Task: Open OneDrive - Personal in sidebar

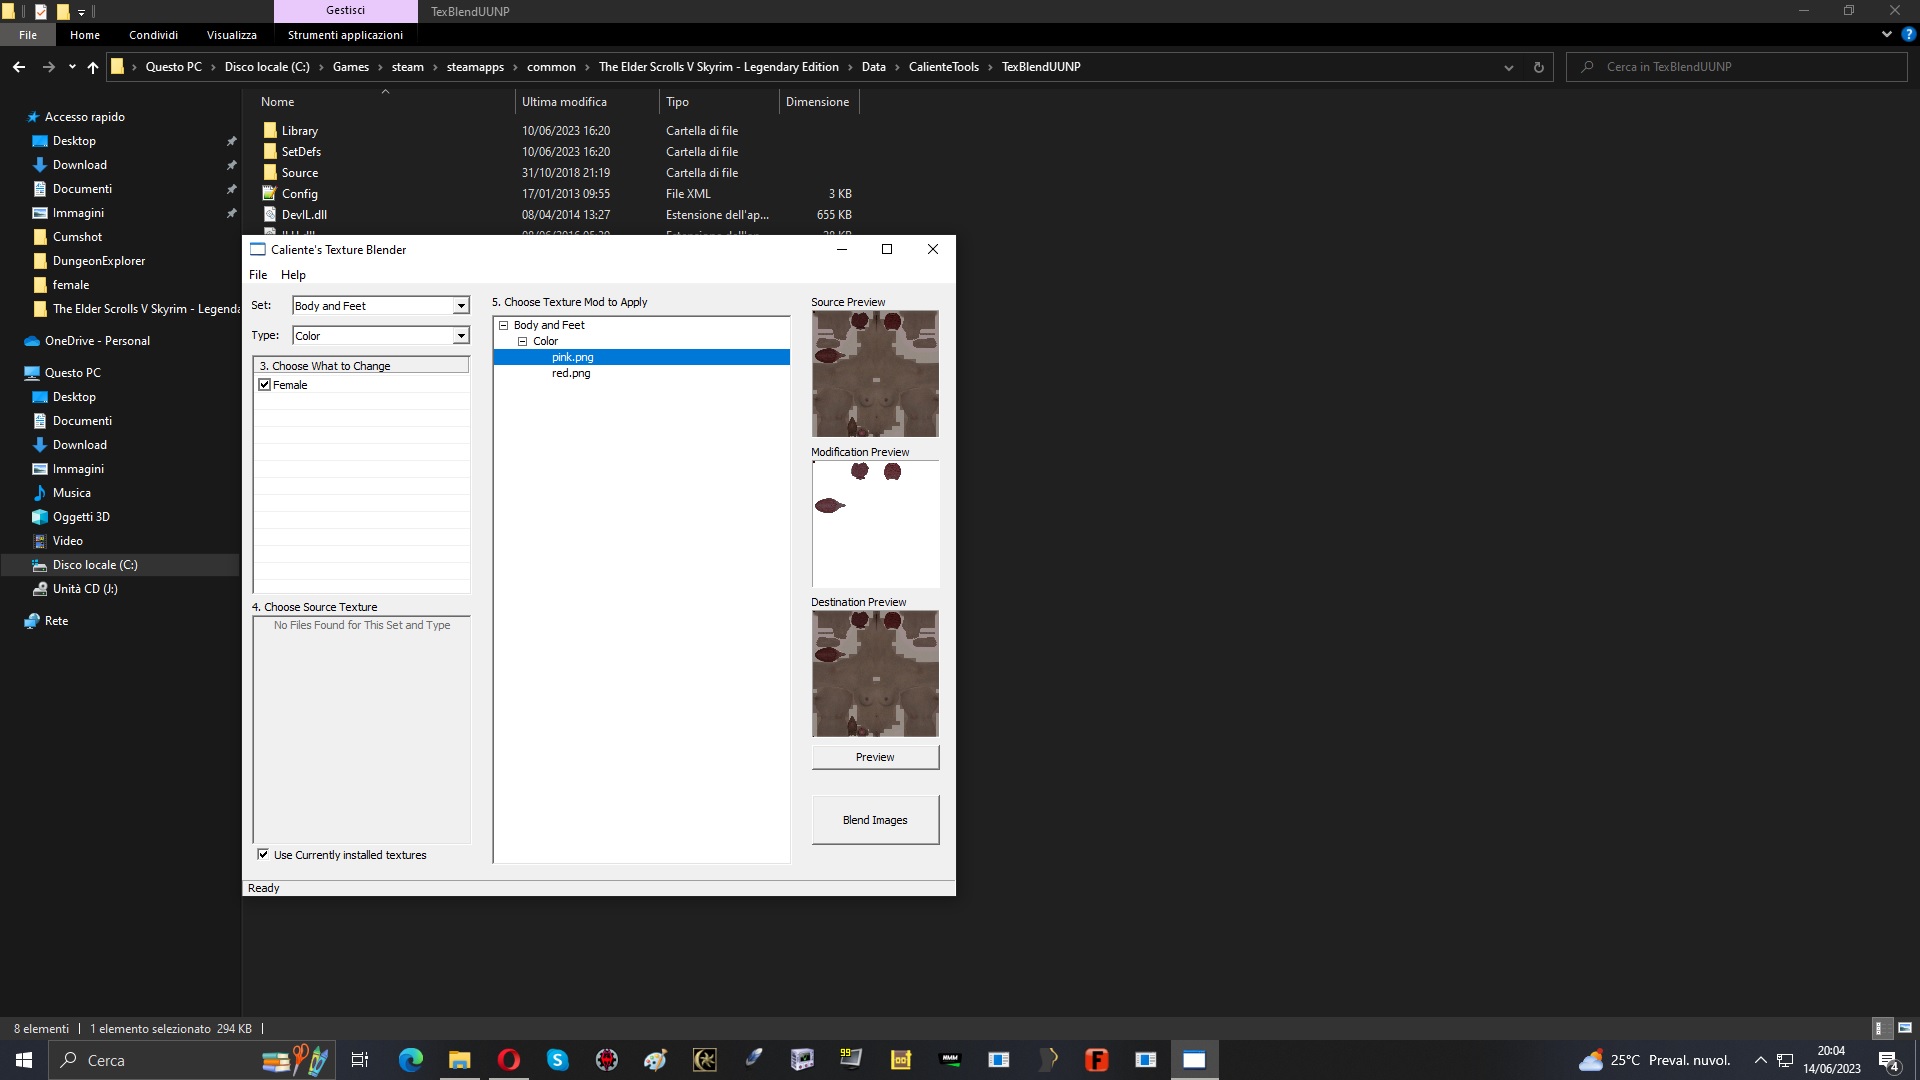Action: 97,341
